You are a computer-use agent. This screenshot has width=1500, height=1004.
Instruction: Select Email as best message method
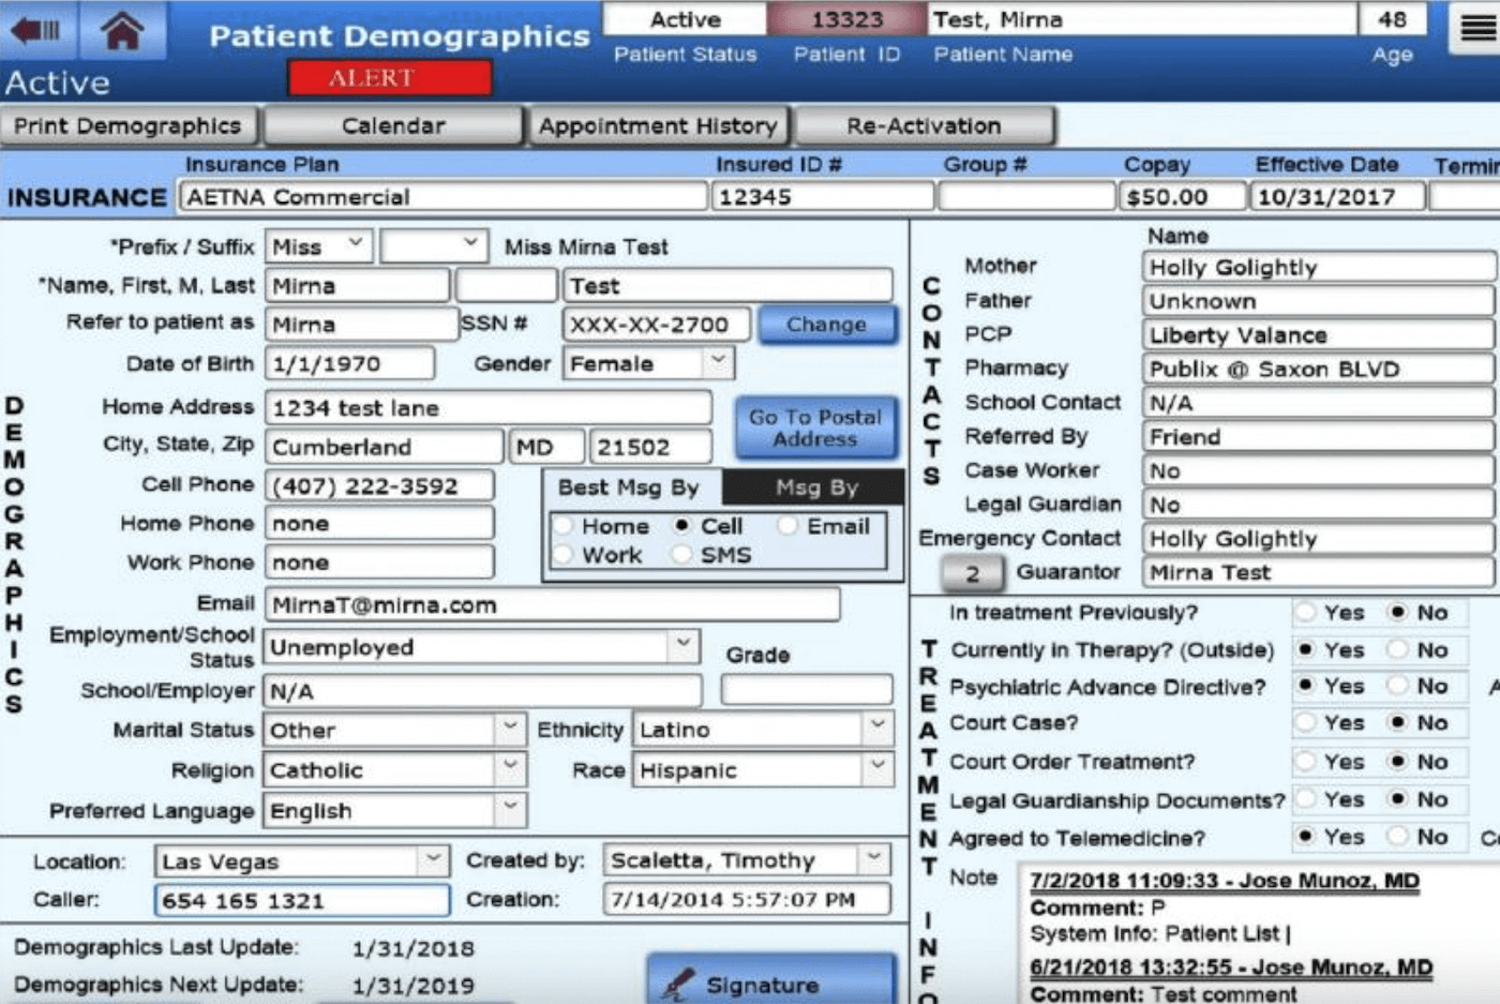788,526
